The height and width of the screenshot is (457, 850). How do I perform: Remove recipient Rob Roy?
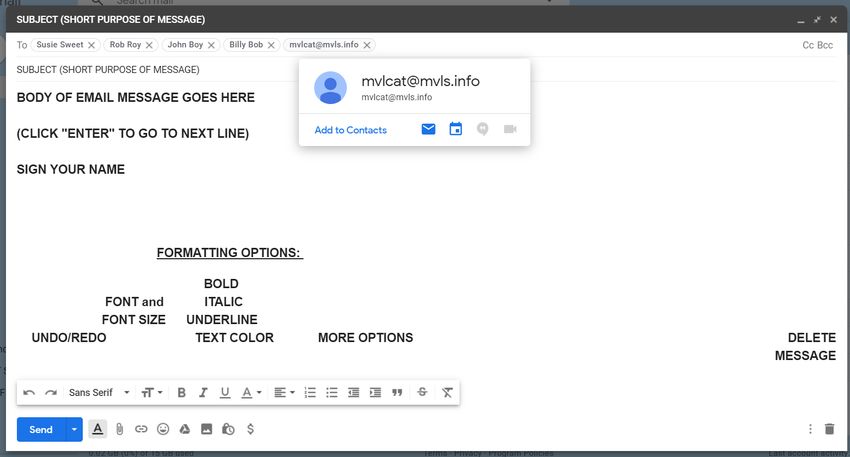pos(149,45)
